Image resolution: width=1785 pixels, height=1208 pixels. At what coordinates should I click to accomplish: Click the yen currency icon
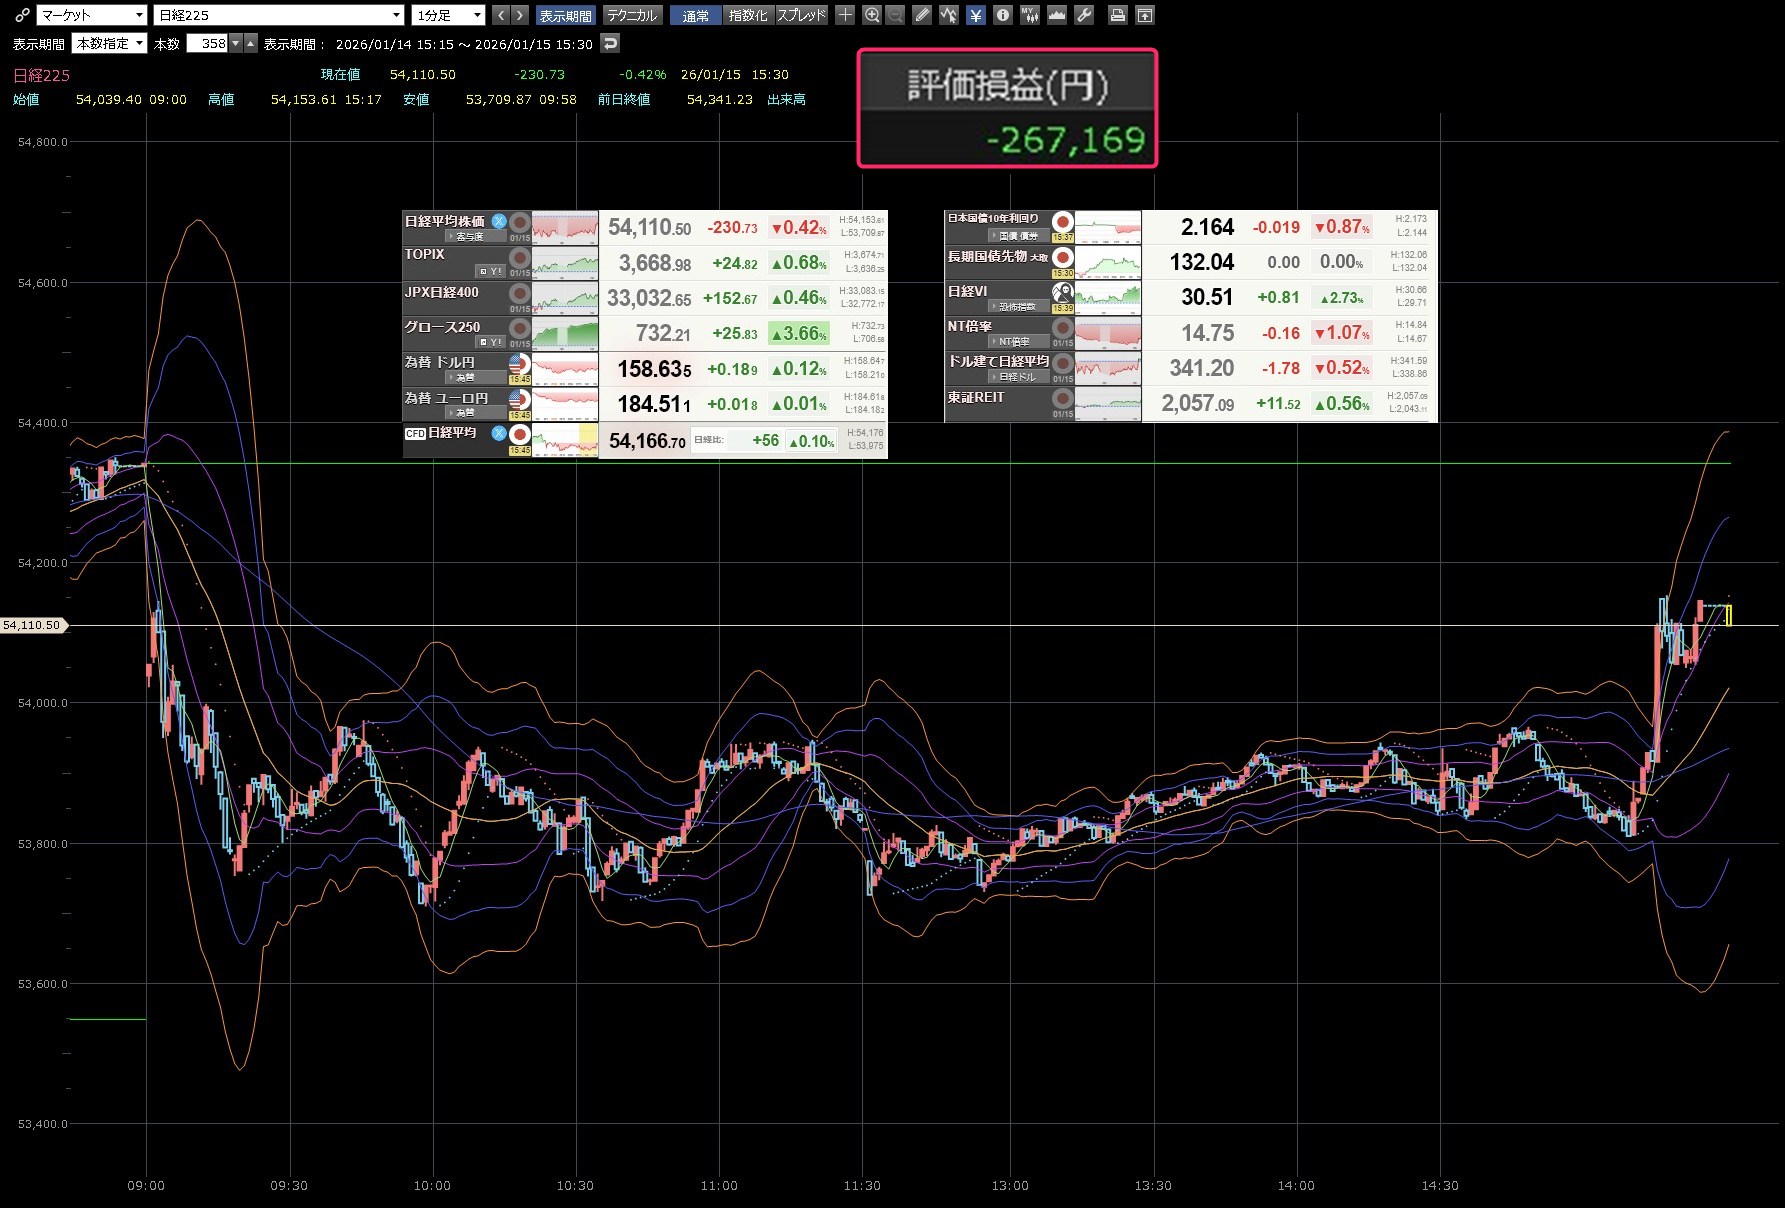[976, 15]
